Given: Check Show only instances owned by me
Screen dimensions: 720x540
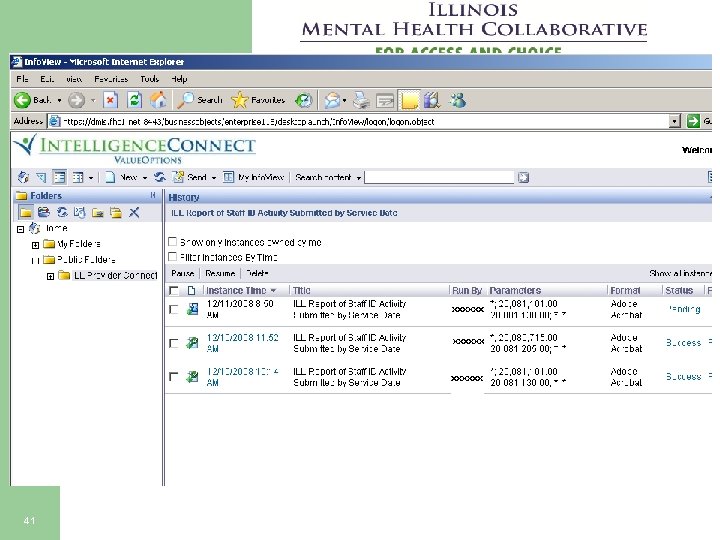Looking at the screenshot, I should coord(173,242).
